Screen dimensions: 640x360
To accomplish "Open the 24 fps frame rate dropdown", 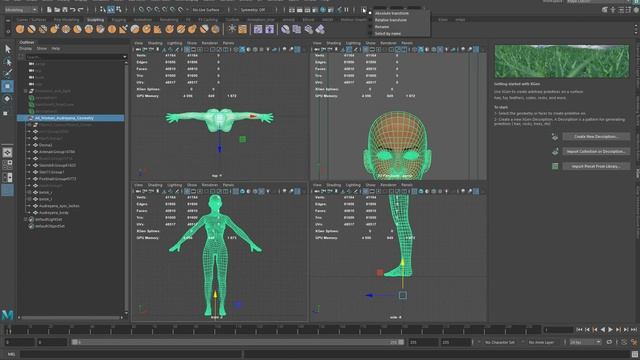I will tap(585, 342).
